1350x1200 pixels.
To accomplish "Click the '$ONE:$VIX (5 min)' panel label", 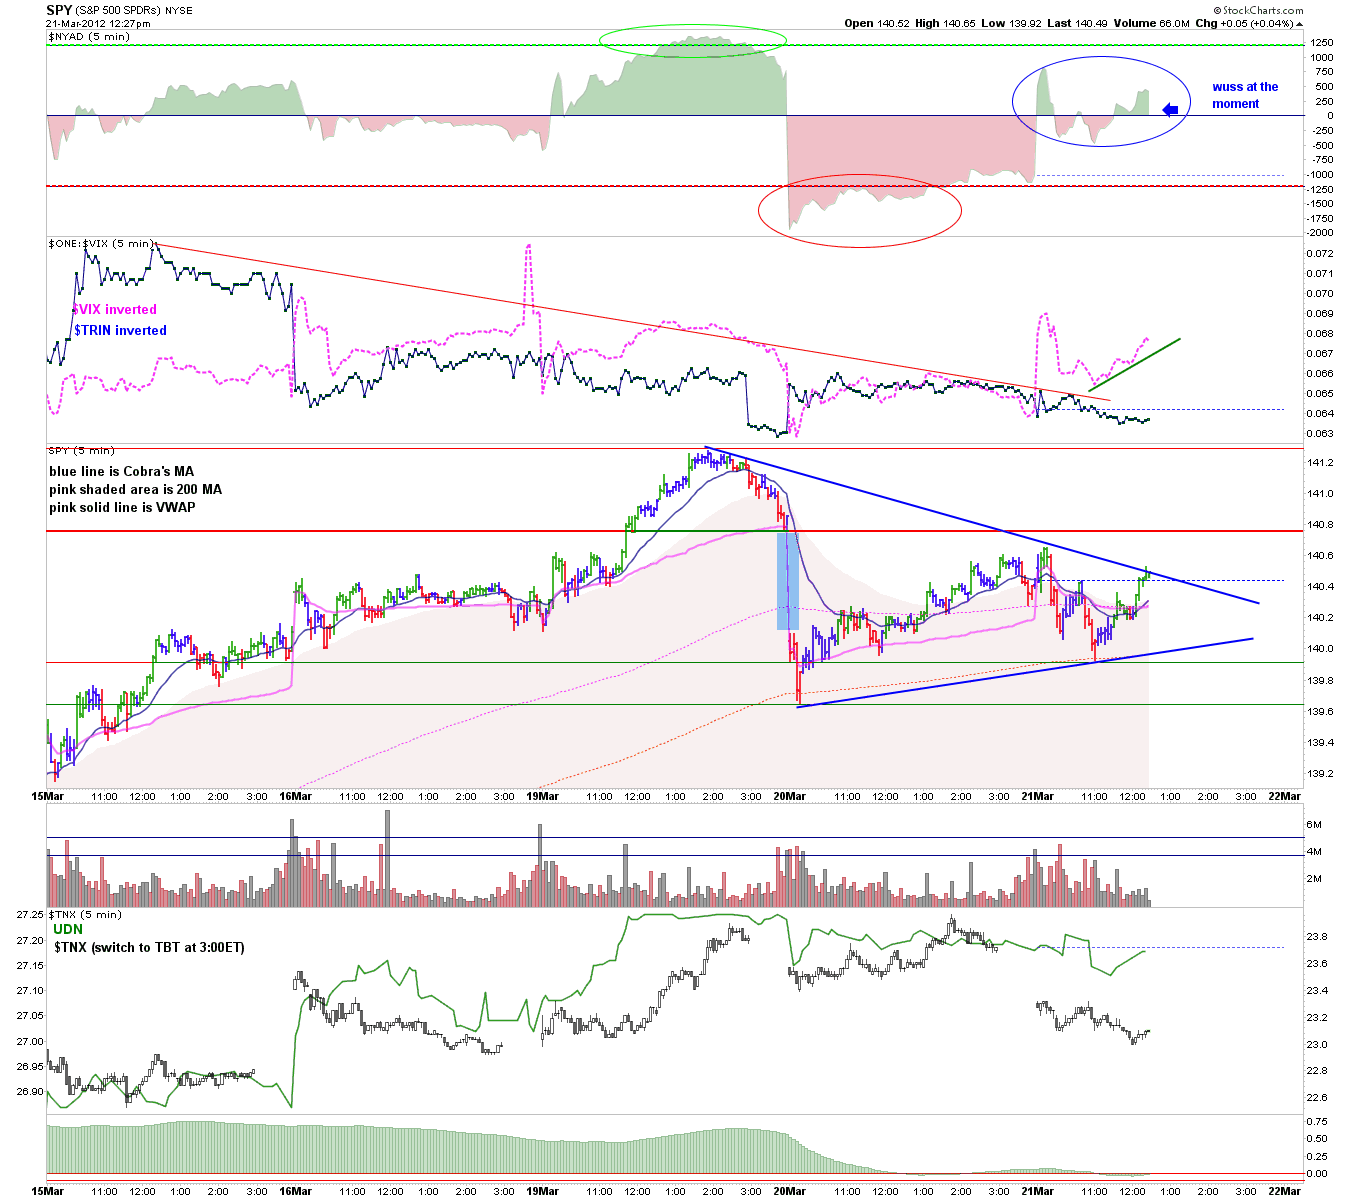I will coord(101,243).
